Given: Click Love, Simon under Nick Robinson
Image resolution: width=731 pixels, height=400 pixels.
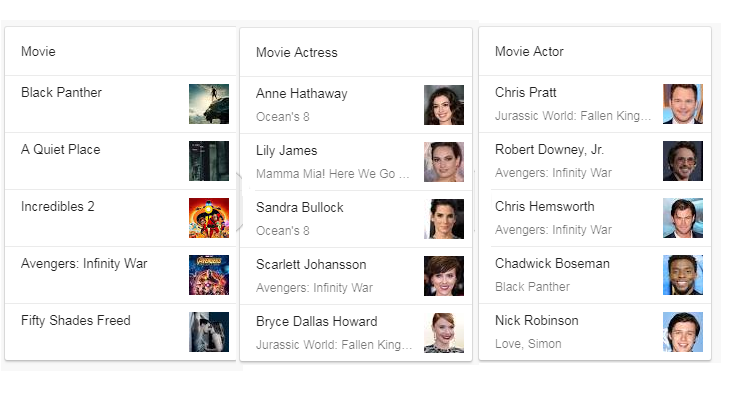Looking at the screenshot, I should (x=528, y=344).
